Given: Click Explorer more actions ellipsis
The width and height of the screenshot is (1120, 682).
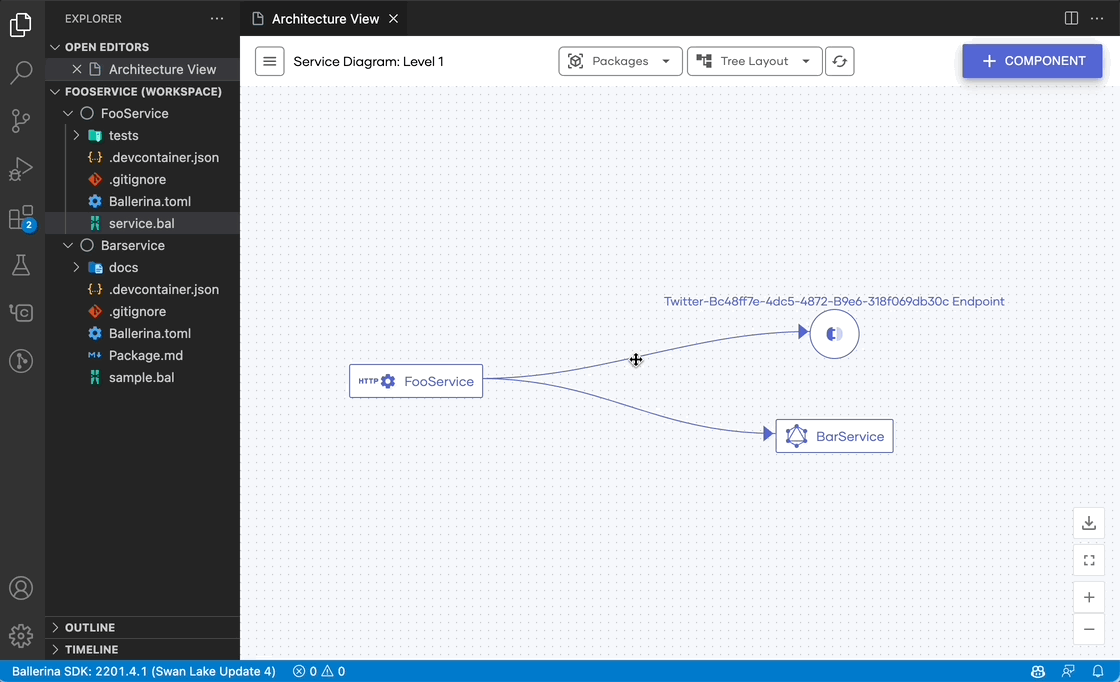Looking at the screenshot, I should tap(217, 19).
